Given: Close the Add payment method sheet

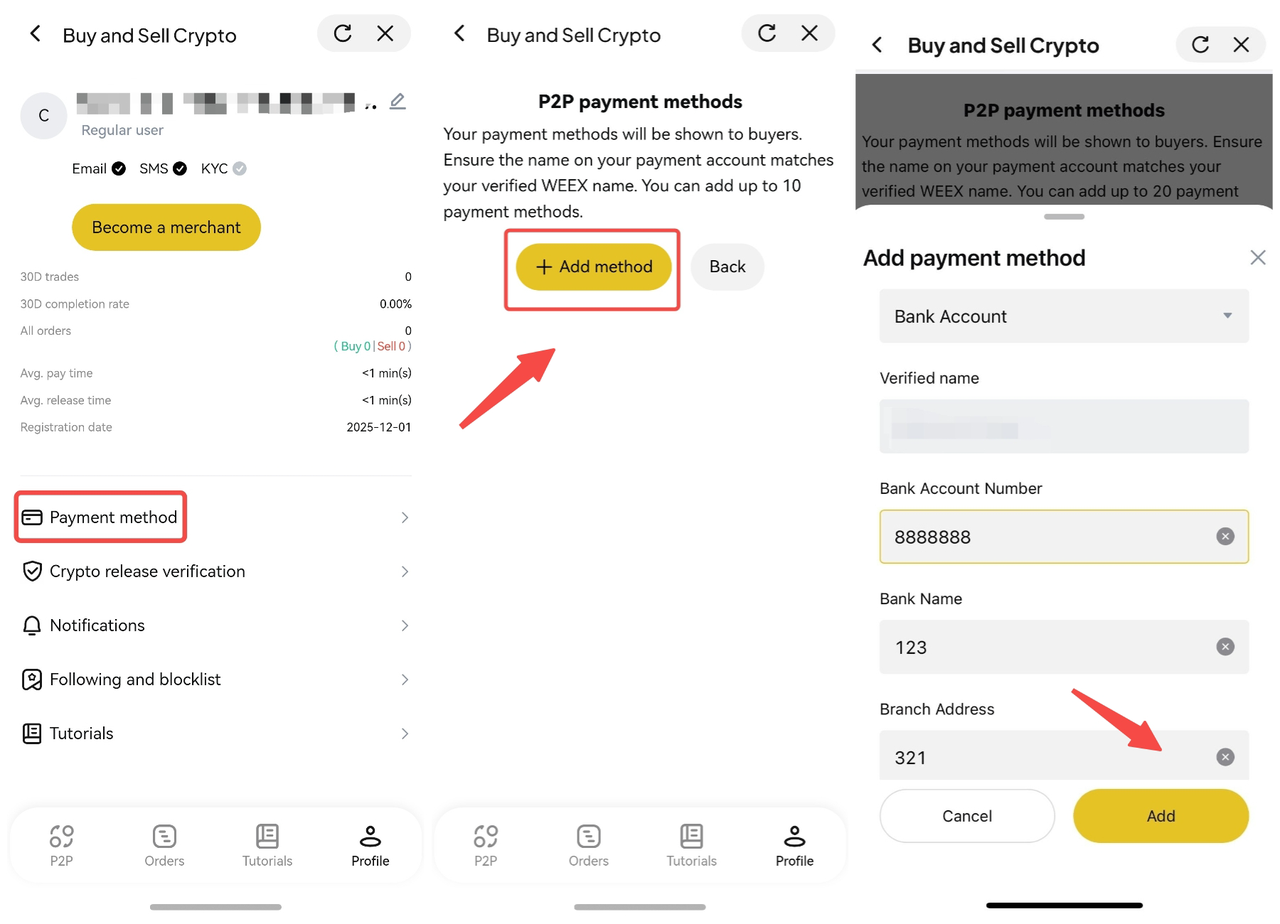Looking at the screenshot, I should (1258, 258).
